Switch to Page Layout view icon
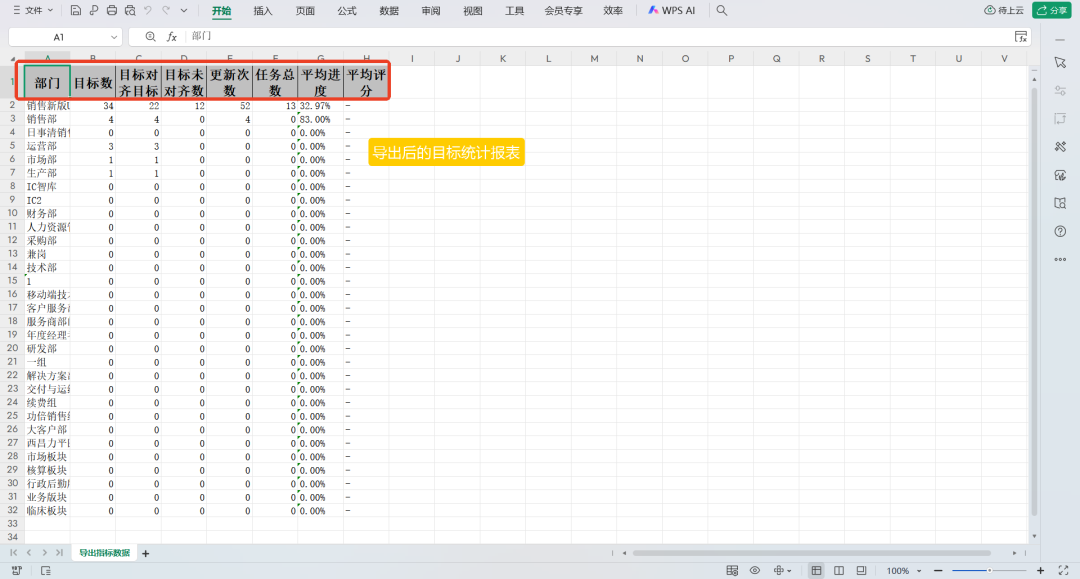Screen dimensions: 1080x579 862,571
